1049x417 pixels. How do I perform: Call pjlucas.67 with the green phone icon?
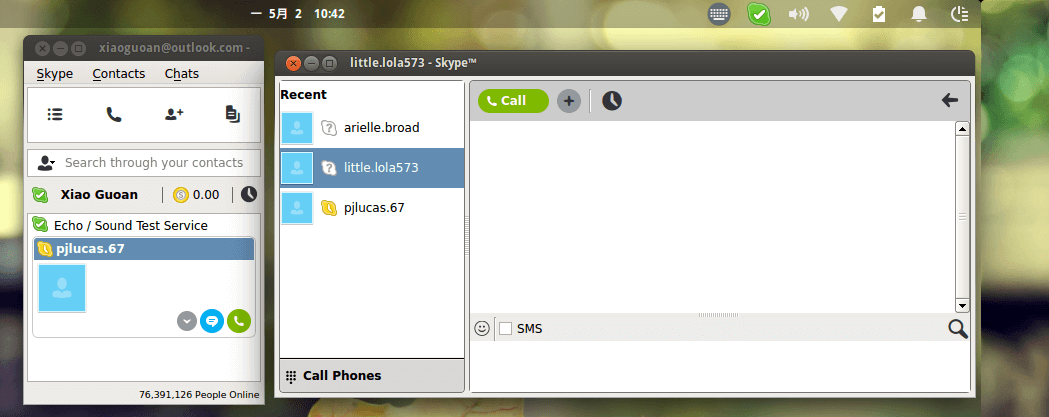pos(239,321)
